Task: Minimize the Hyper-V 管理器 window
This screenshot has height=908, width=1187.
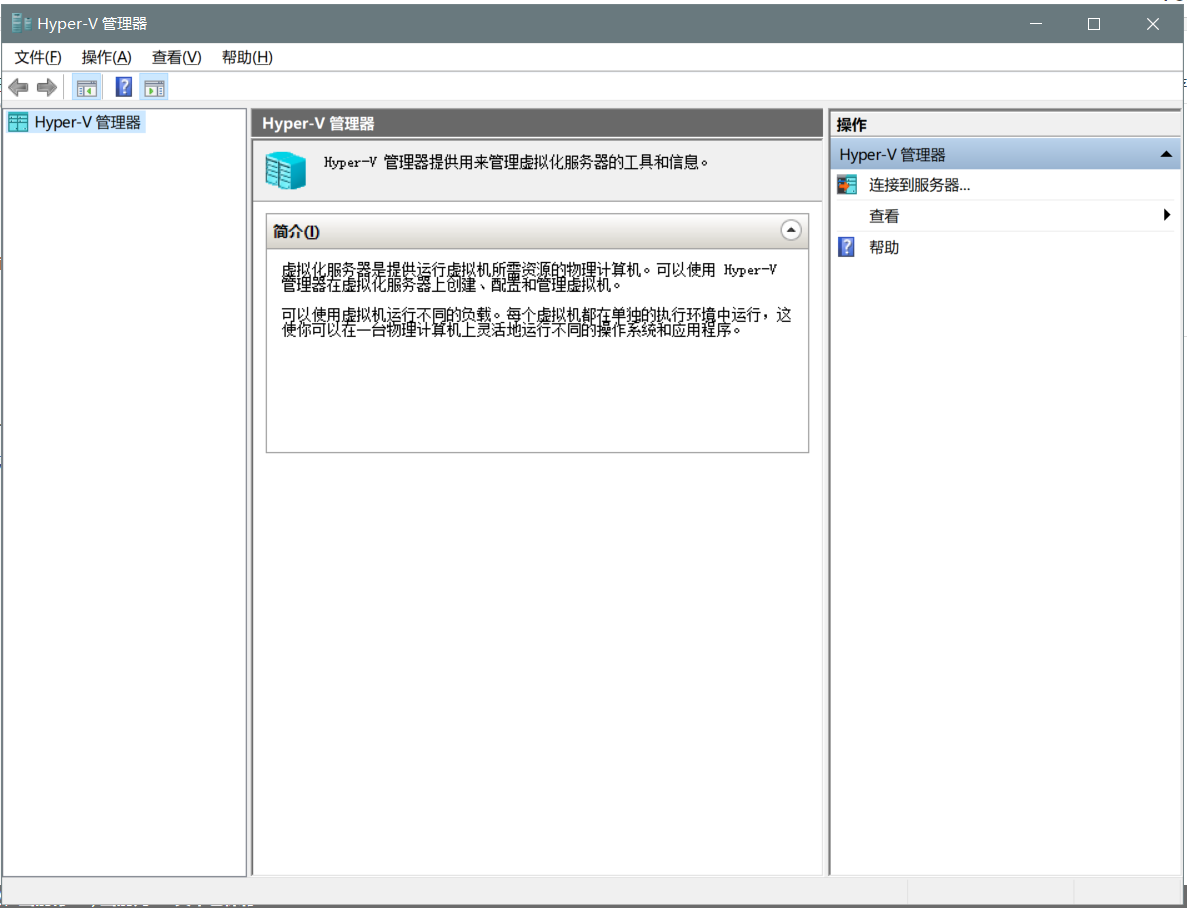Action: click(1036, 24)
